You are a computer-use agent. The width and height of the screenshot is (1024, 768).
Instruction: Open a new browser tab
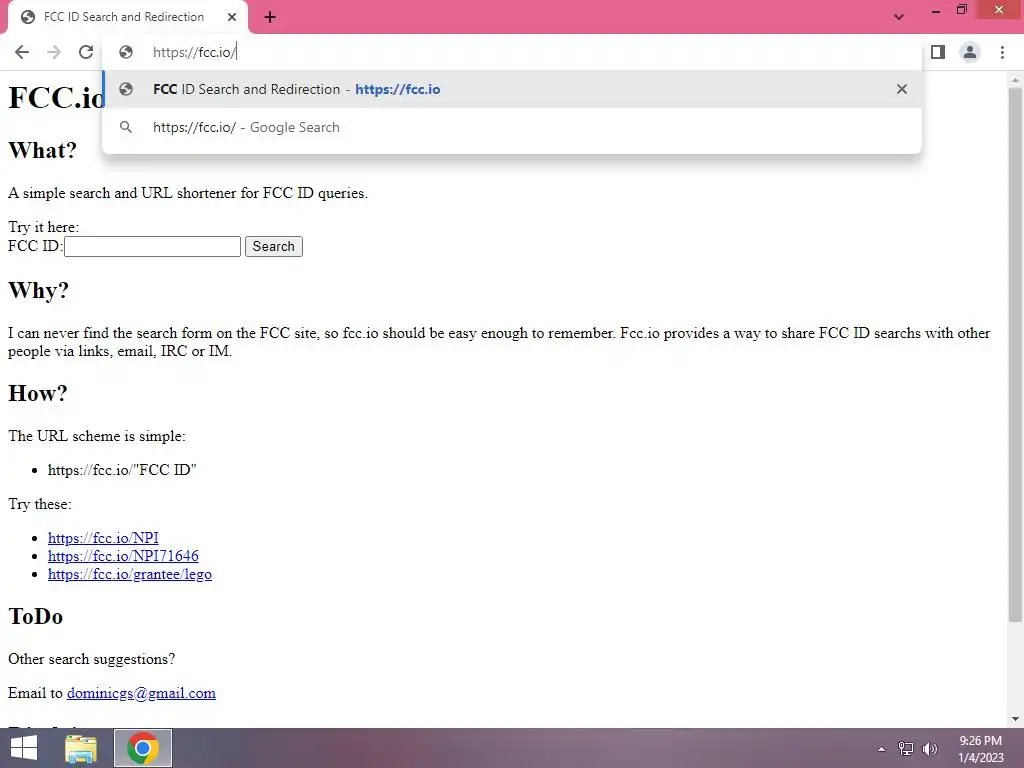(x=270, y=17)
